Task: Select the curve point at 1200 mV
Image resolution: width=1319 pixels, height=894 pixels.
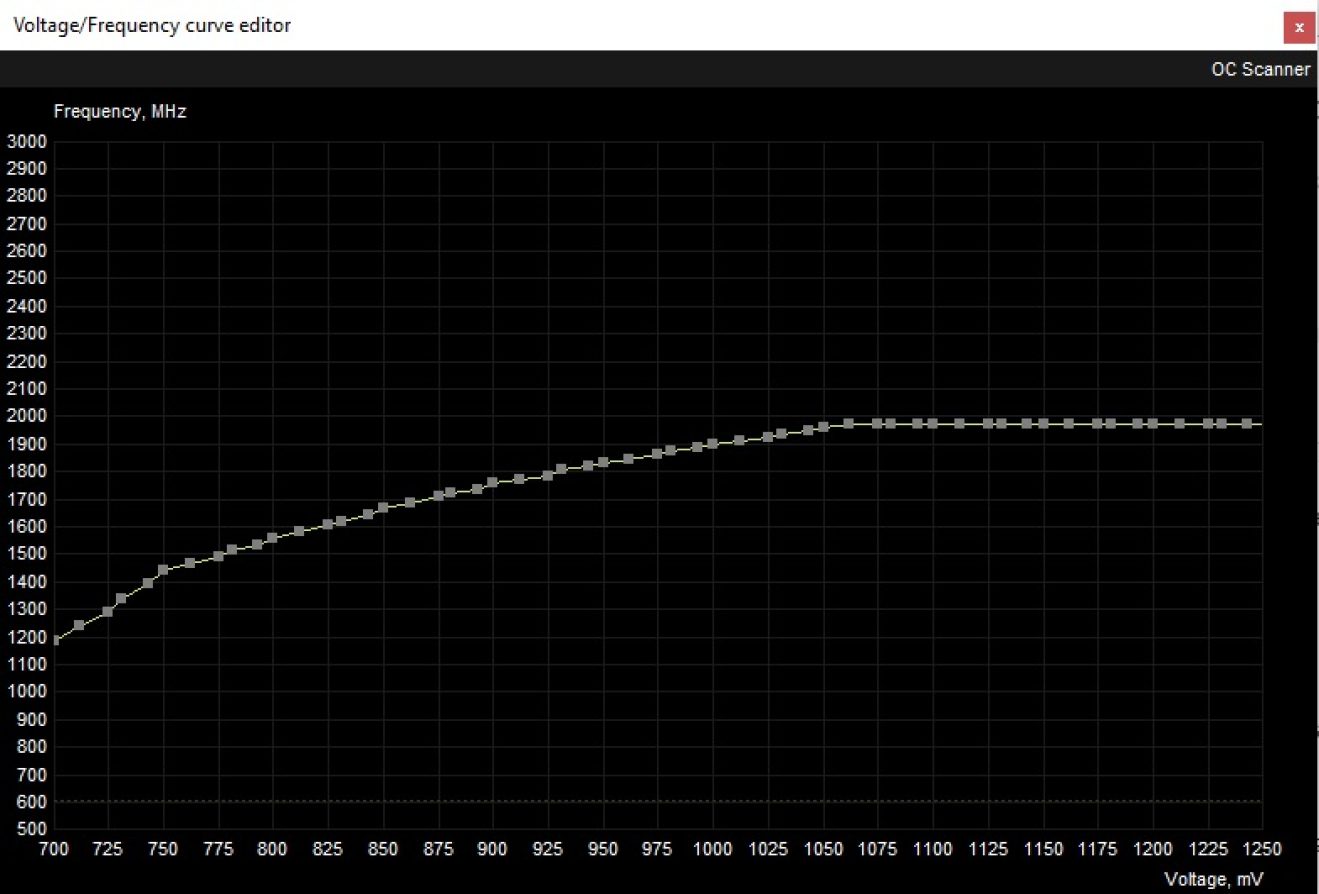Action: (1152, 423)
